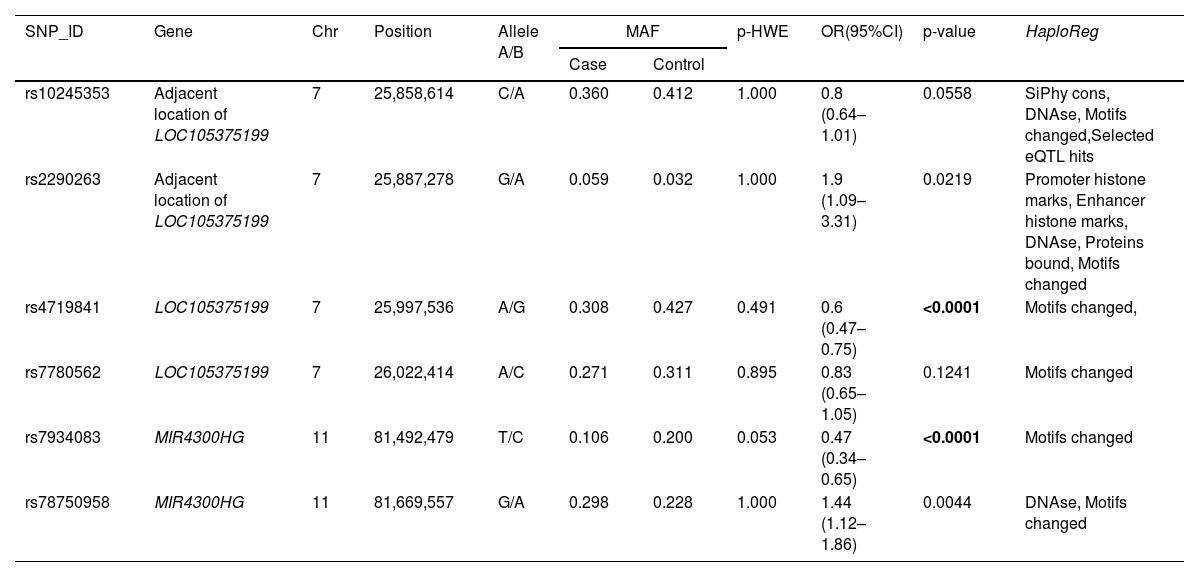Click the Control sub-header
Viewport: 1184px width, 577px height.
click(679, 65)
